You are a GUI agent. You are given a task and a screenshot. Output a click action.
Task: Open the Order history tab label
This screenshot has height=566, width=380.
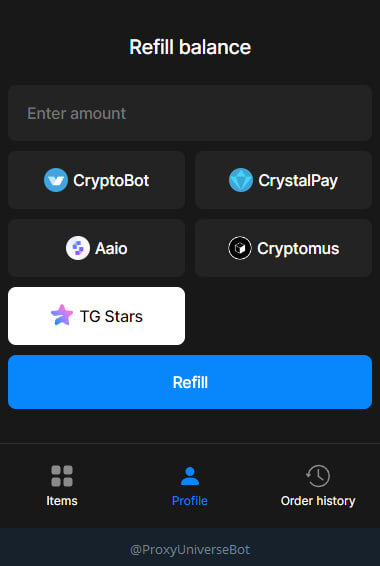[318, 501]
